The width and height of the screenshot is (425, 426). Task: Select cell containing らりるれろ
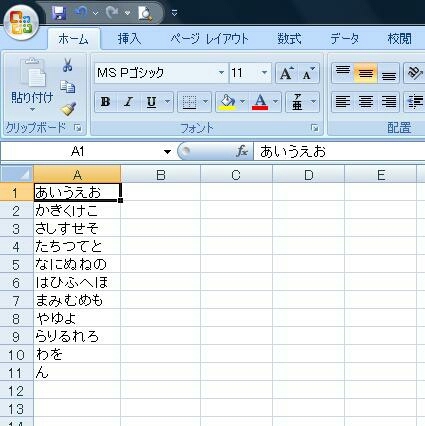[x=77, y=336]
